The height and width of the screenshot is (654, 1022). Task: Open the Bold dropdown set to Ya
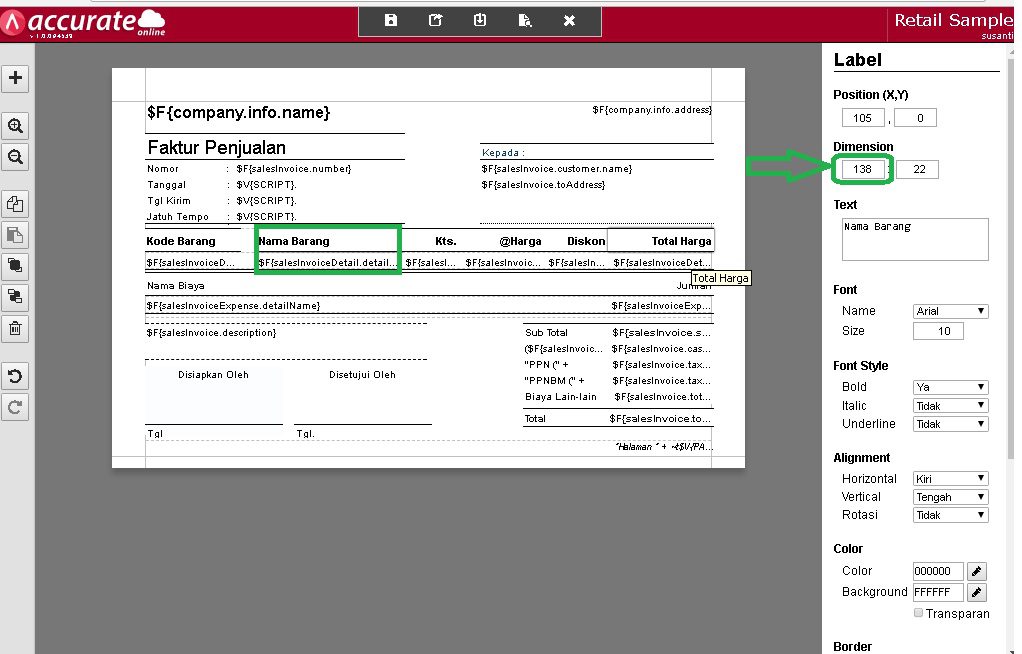950,387
